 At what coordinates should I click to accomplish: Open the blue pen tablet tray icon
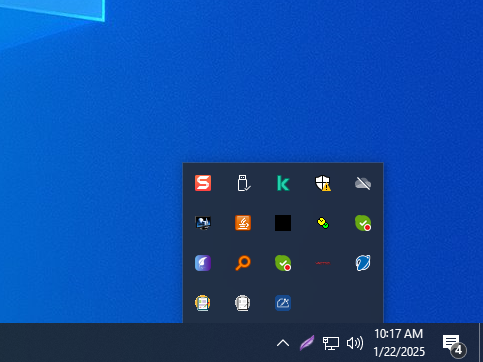pyautogui.click(x=283, y=303)
